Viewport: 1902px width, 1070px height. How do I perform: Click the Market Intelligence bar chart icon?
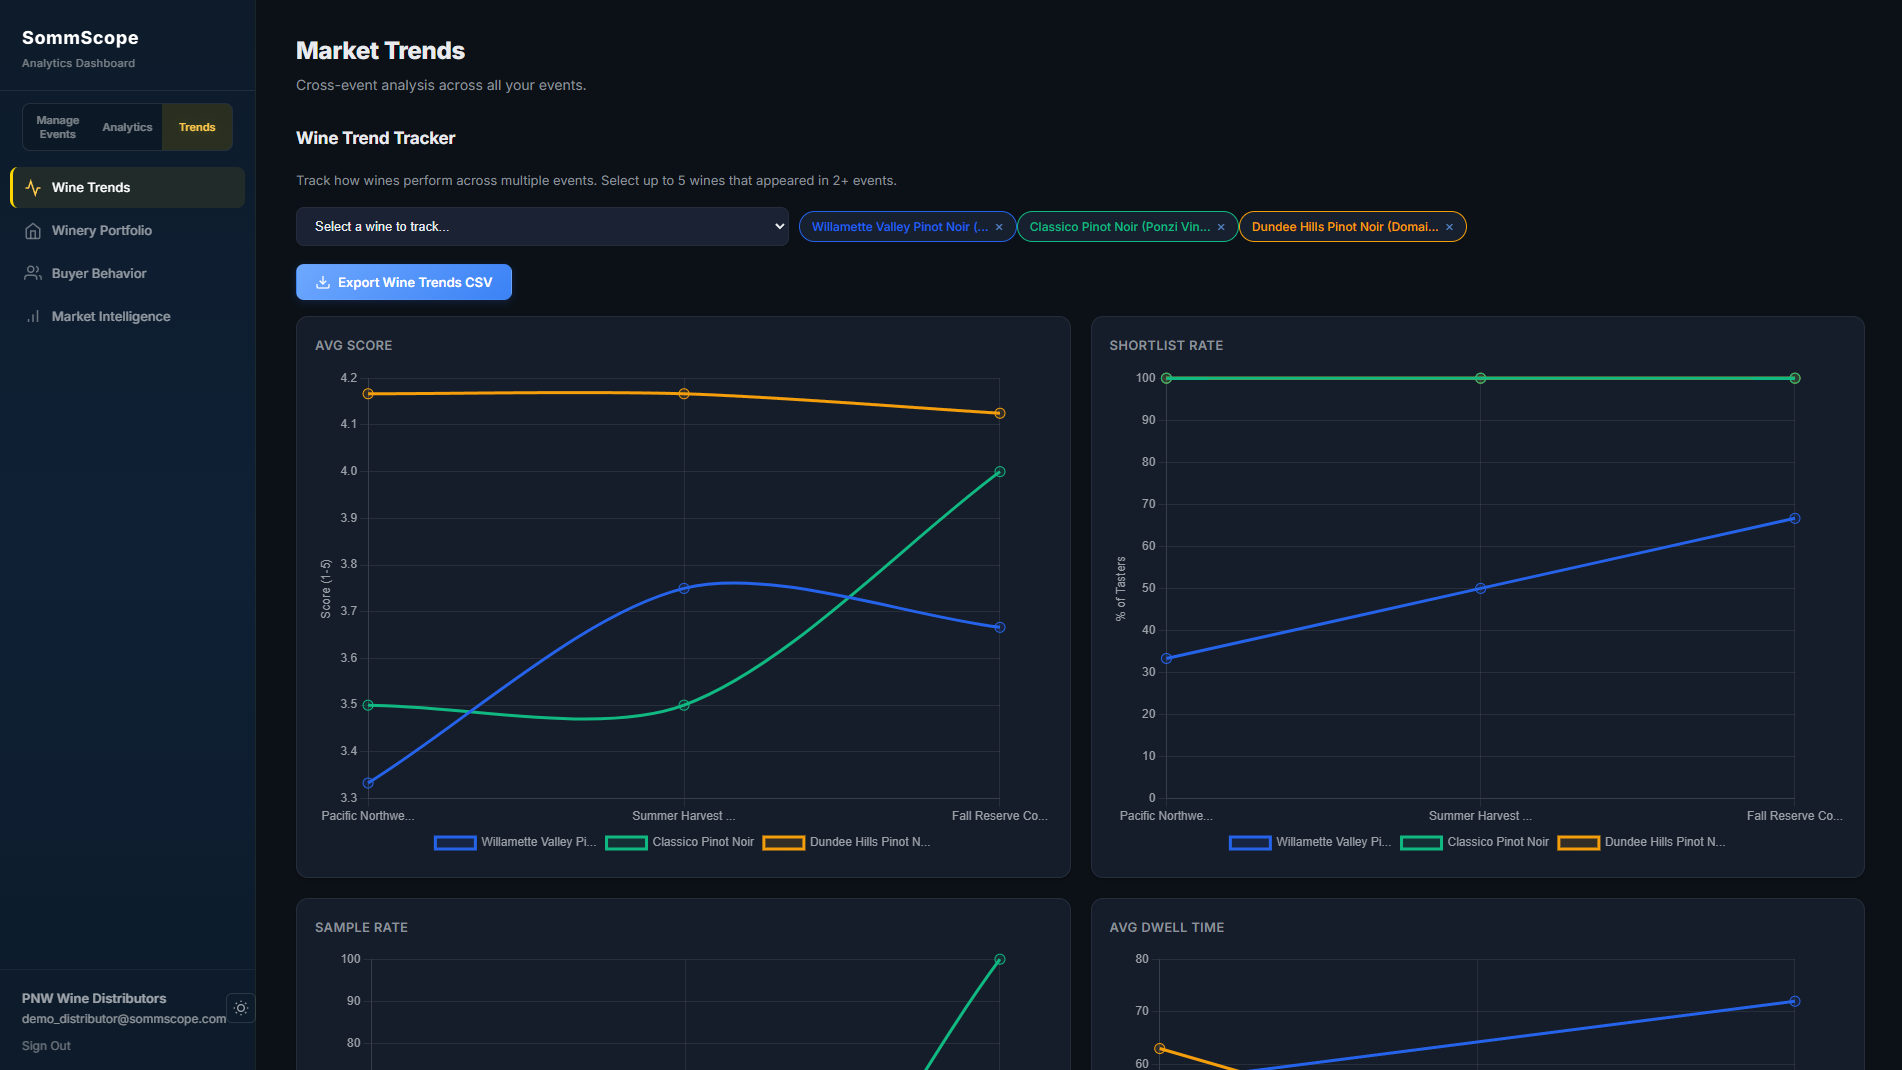[33, 317]
